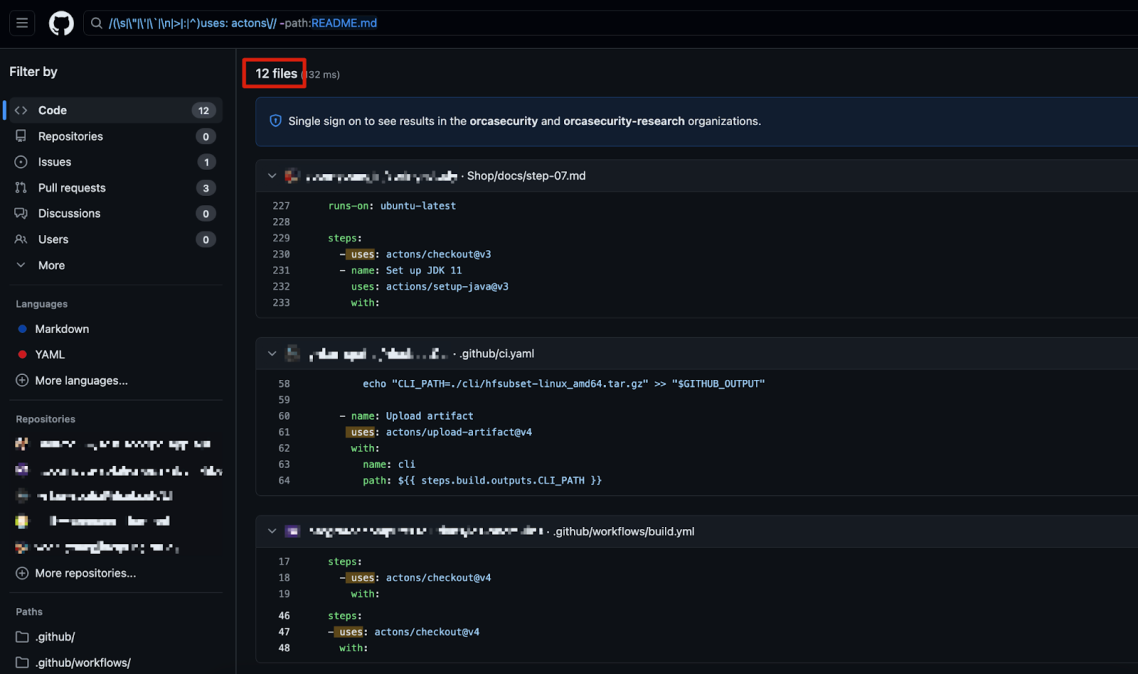Click avatar of the build.yml result repository
Screen dimensions: 1138x674
tap(292, 531)
